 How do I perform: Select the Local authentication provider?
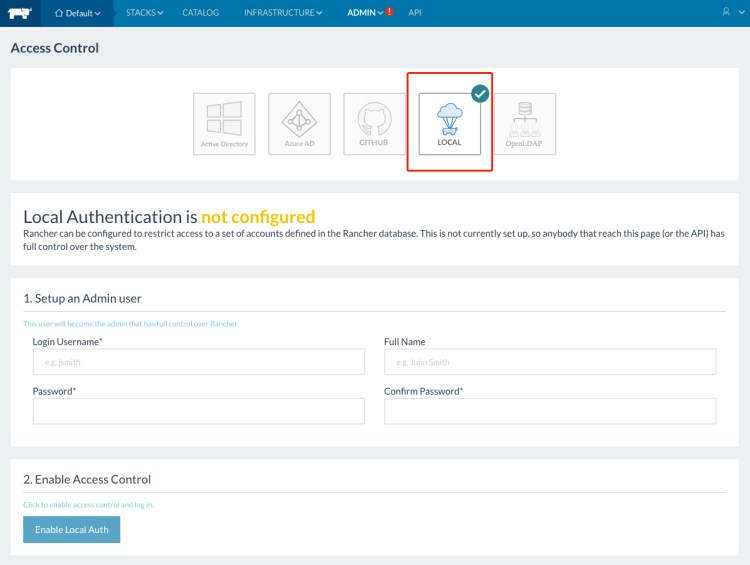pos(449,124)
